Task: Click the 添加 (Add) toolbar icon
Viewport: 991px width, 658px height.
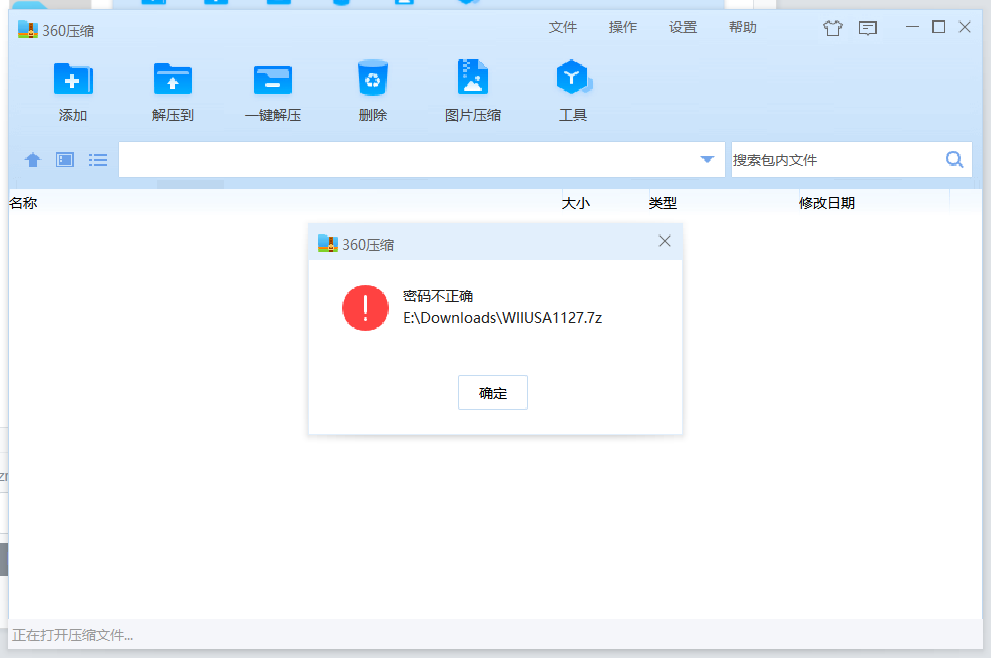Action: (x=73, y=80)
